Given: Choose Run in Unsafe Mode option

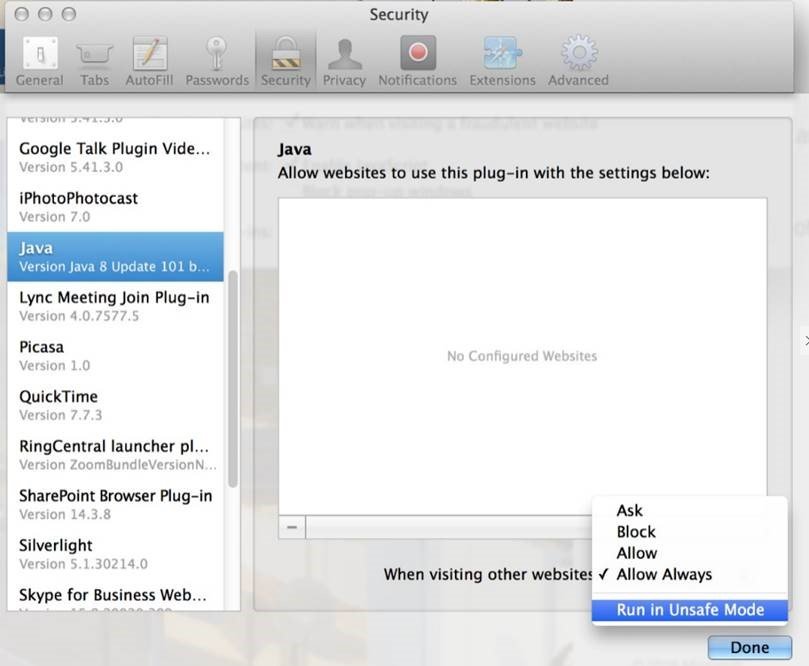Looking at the screenshot, I should click(x=689, y=610).
